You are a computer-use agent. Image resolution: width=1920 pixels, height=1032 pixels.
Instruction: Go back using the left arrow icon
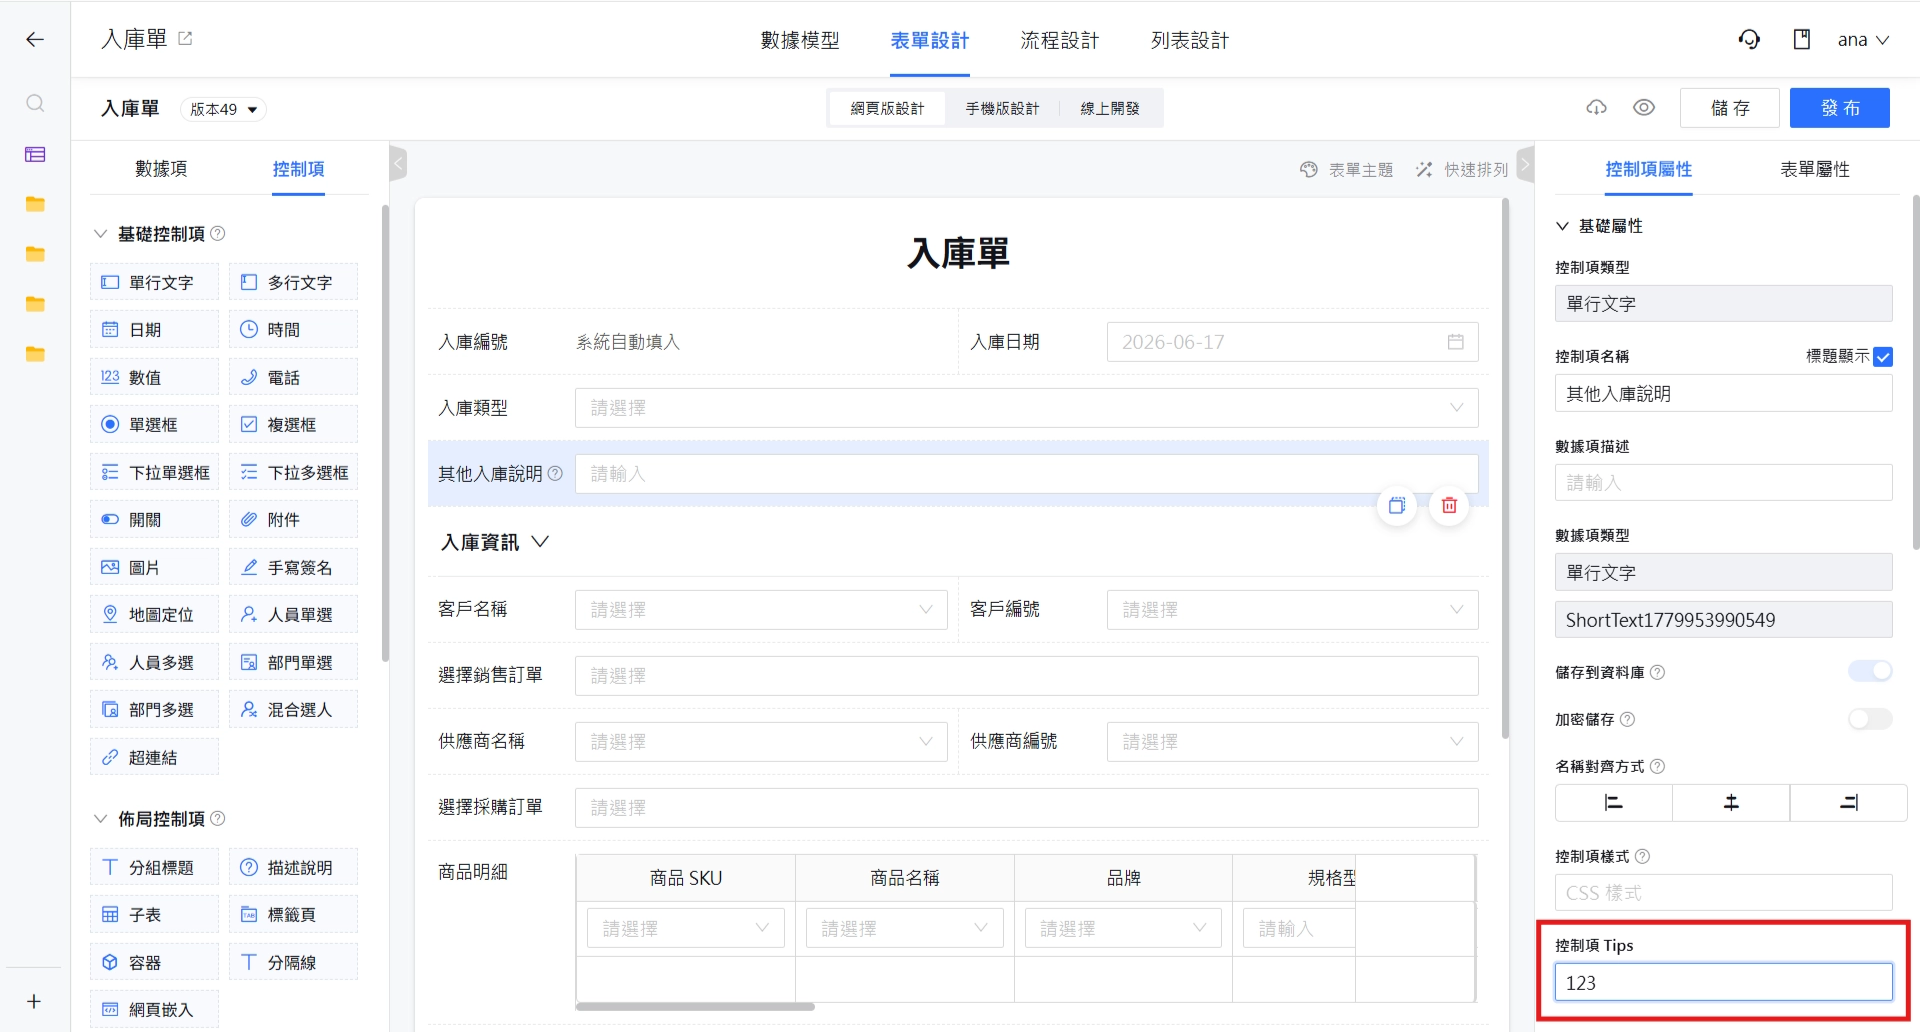point(35,39)
